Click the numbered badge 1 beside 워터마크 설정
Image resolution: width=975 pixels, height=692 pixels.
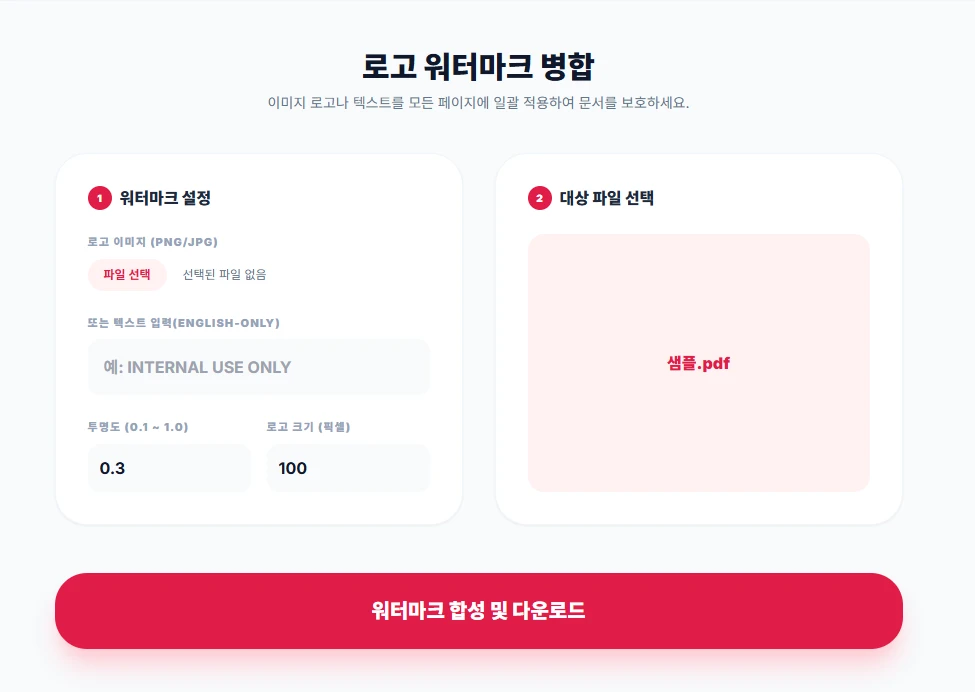coord(97,198)
